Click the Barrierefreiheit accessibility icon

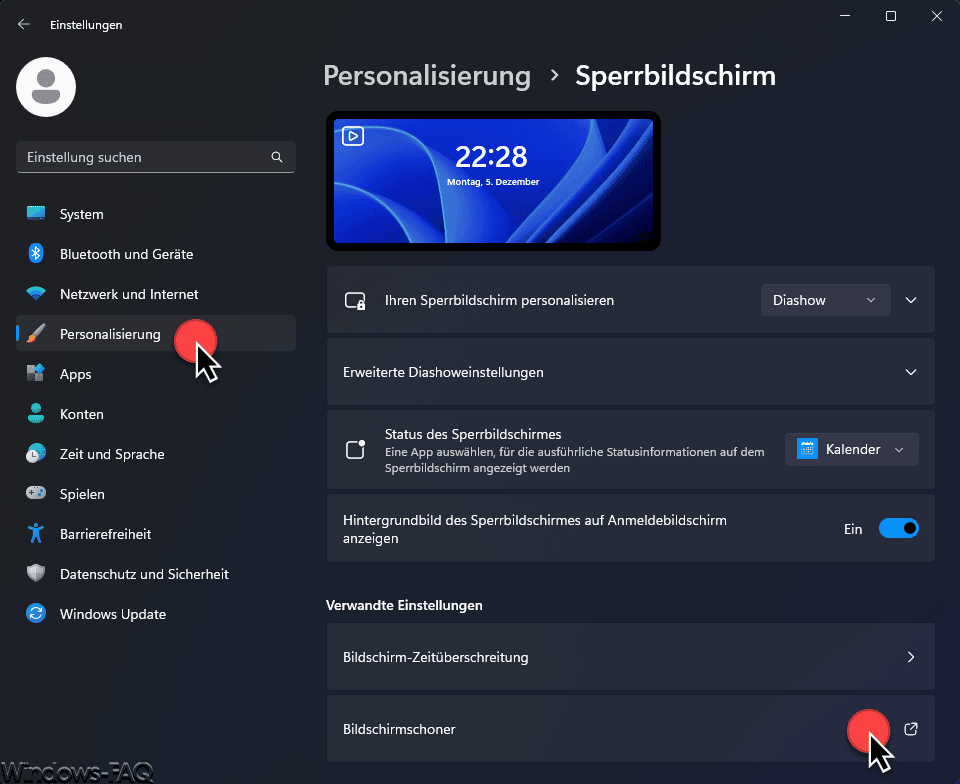(36, 534)
